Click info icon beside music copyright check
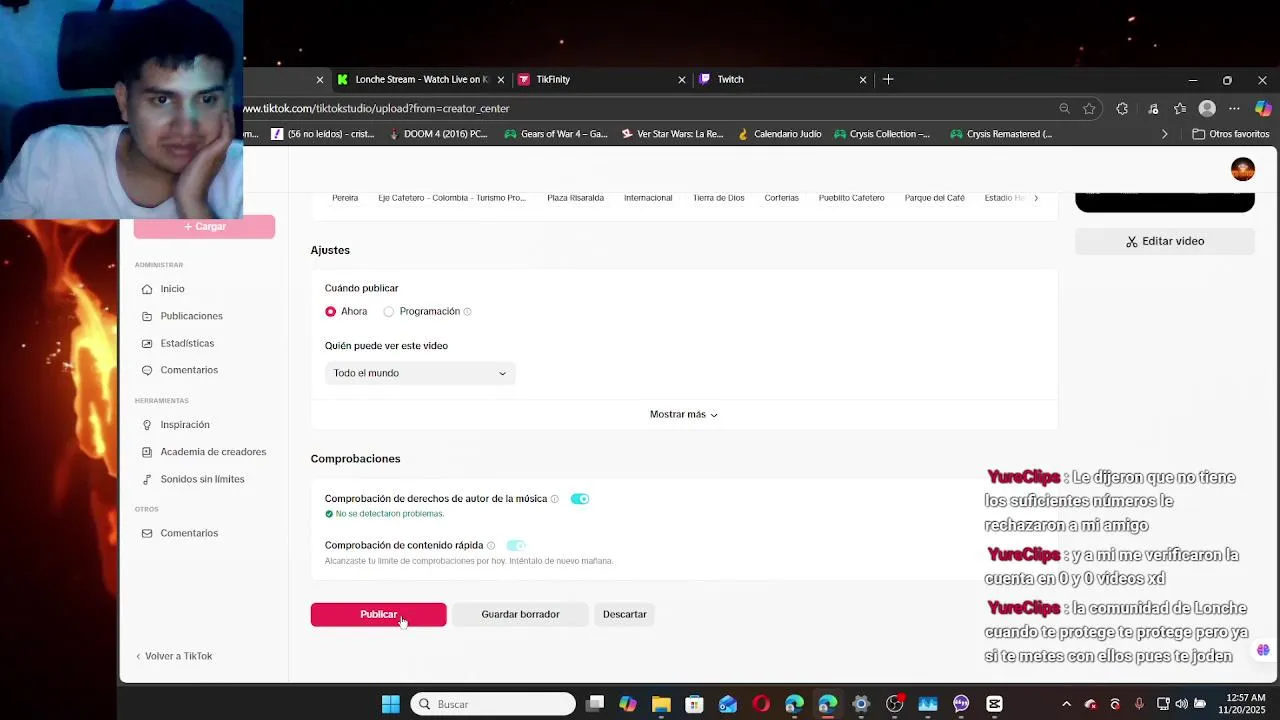 click(x=555, y=499)
